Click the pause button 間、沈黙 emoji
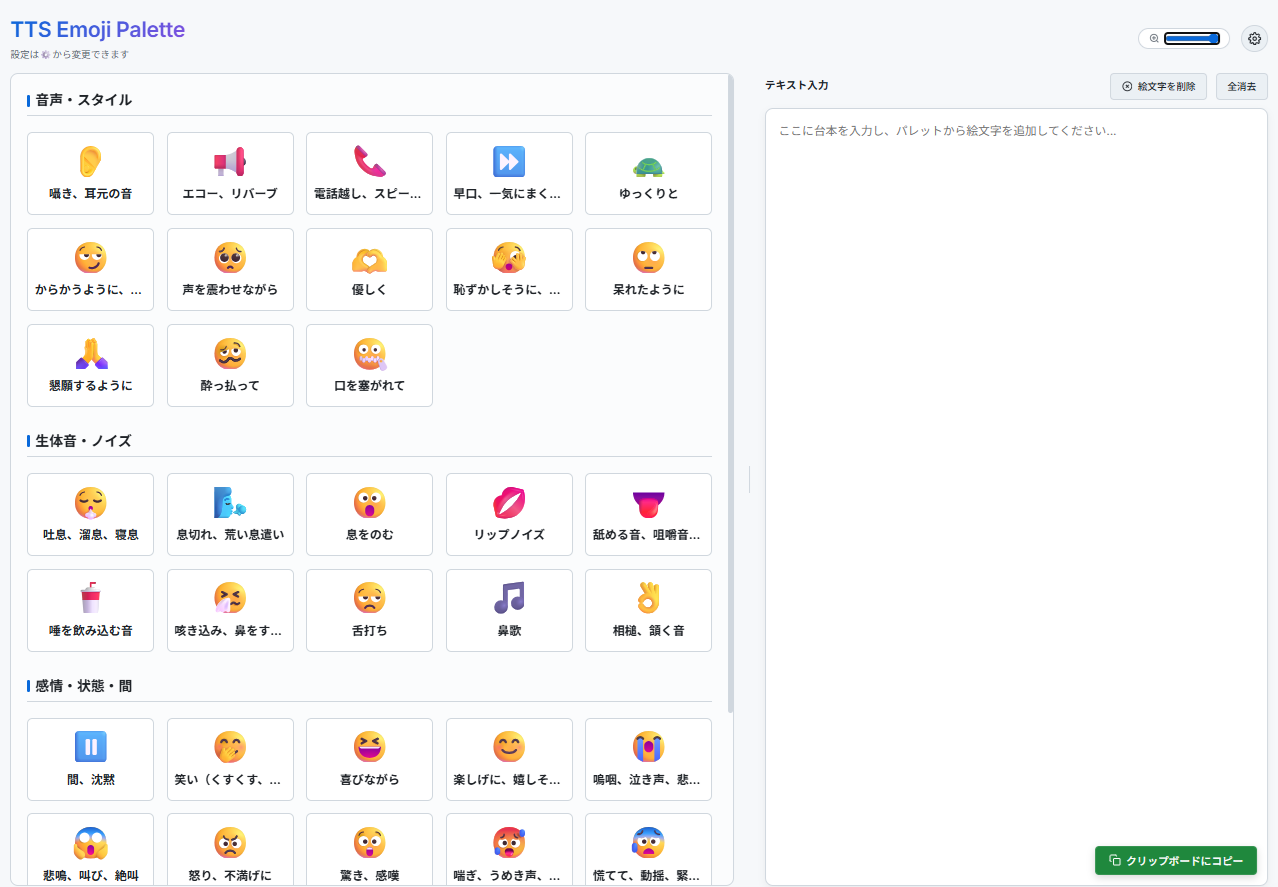This screenshot has height=887, width=1278. tap(90, 759)
